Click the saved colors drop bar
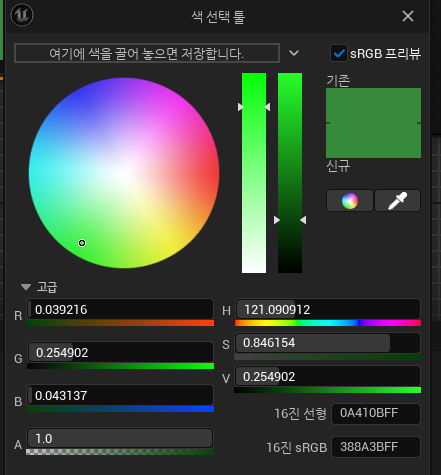The image size is (441, 475). tap(147, 53)
